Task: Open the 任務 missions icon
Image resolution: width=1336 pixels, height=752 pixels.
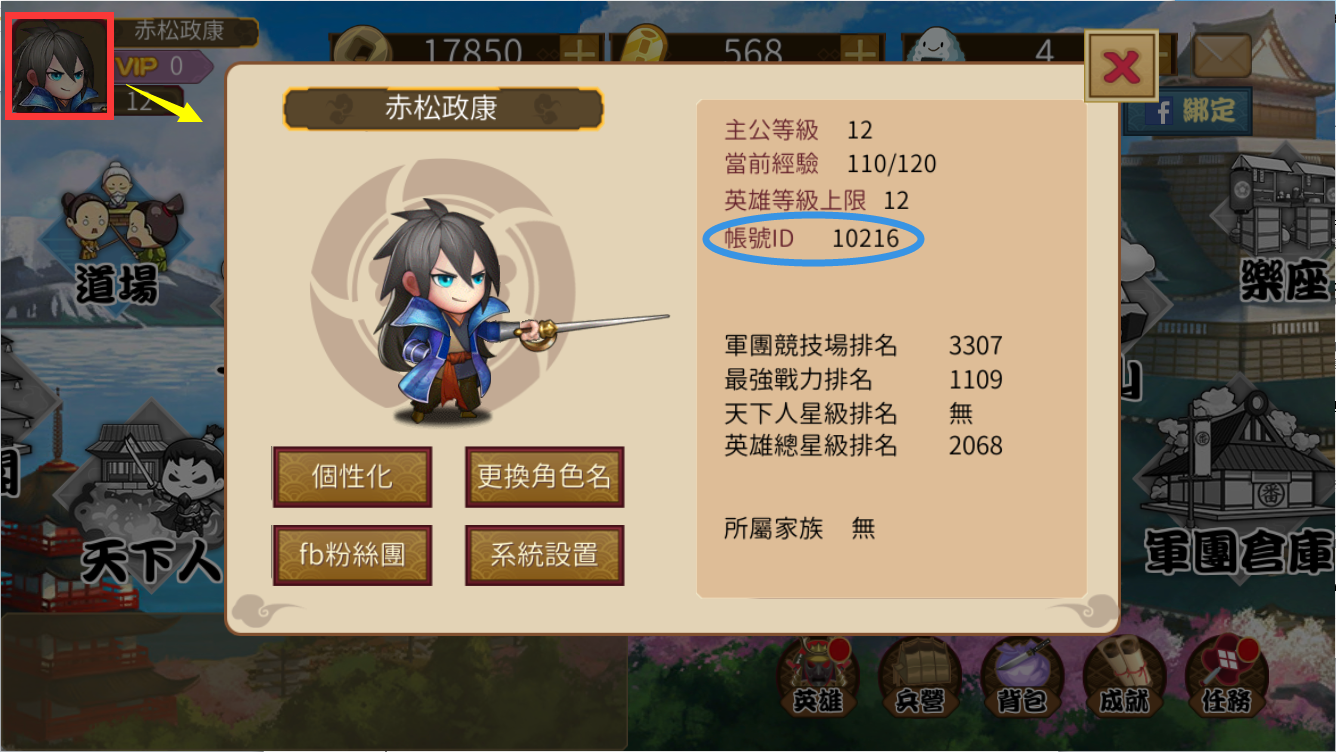Action: click(1226, 676)
